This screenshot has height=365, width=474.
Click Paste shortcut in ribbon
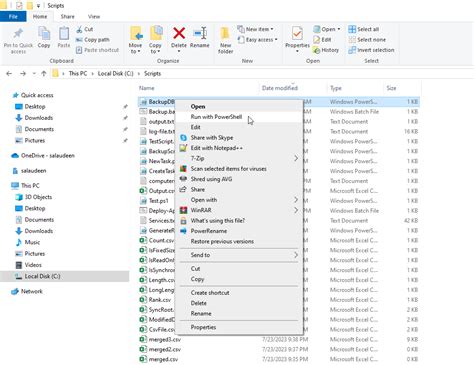tap(97, 50)
